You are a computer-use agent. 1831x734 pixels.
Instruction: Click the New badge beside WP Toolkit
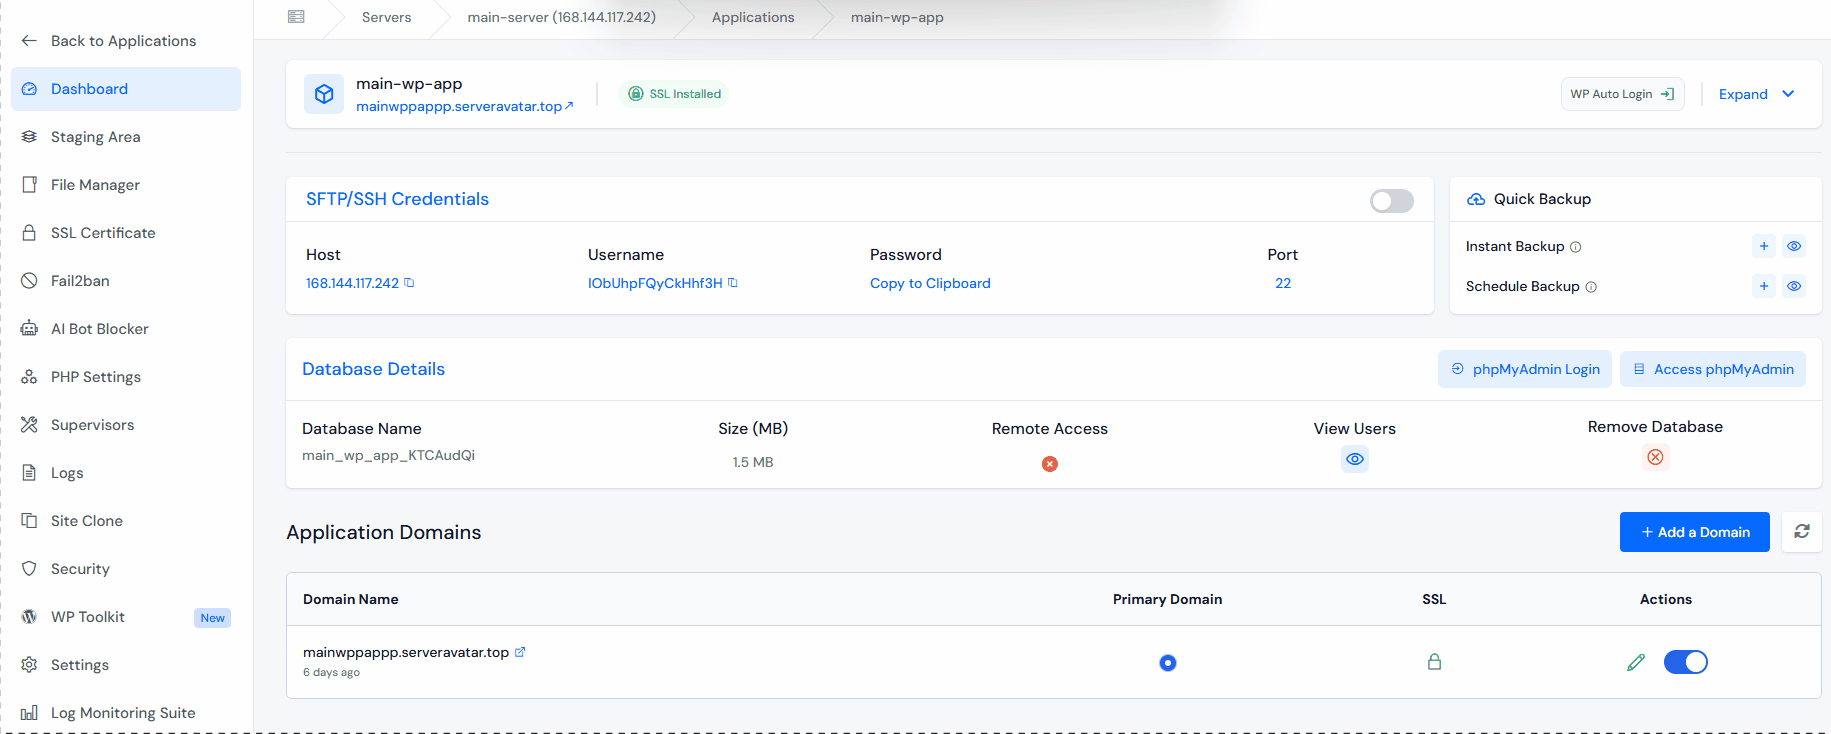point(212,618)
